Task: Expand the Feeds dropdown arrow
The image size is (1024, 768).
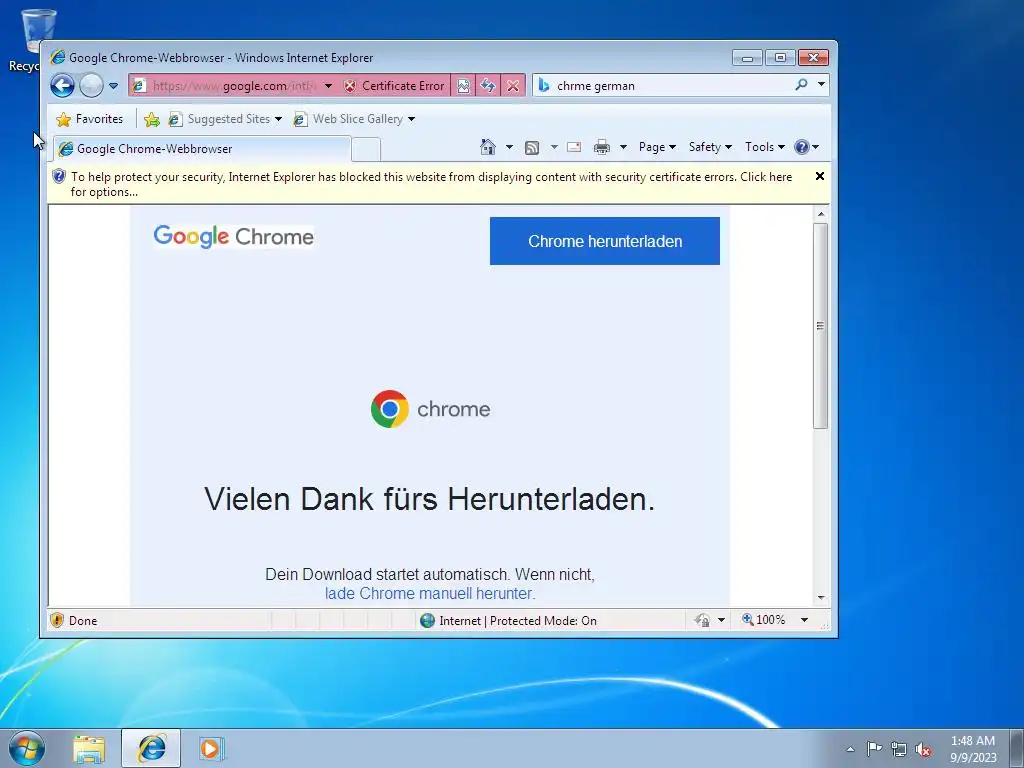Action: click(554, 147)
